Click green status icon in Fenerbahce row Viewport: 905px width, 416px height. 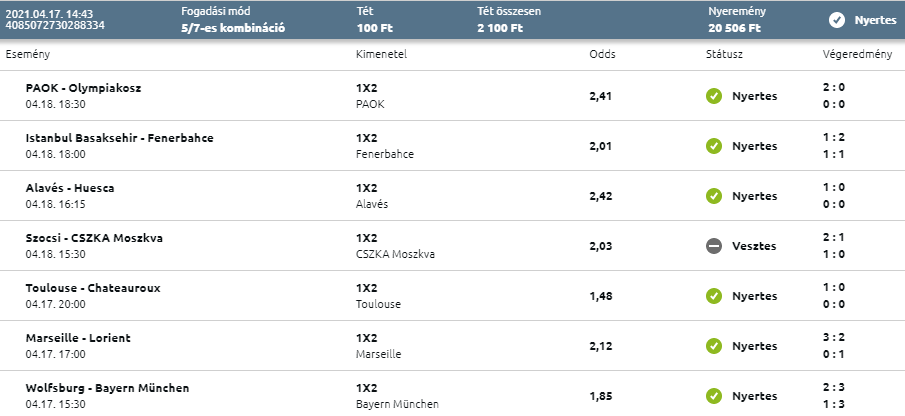pyautogui.click(x=713, y=146)
